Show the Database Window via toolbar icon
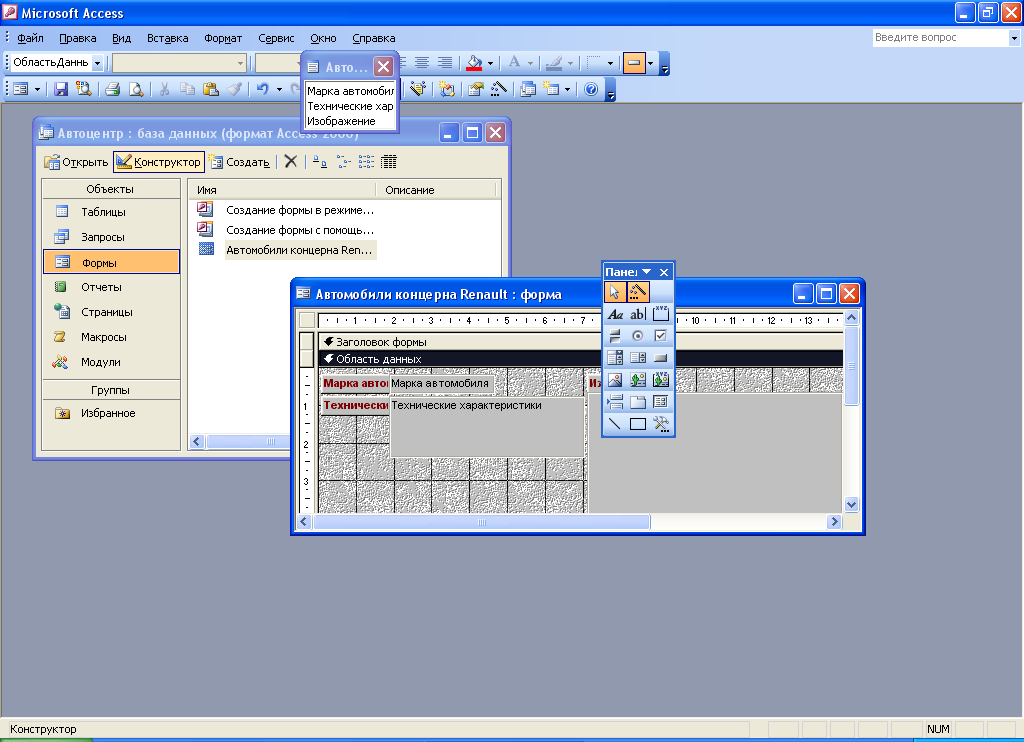1024x742 pixels. tap(528, 89)
